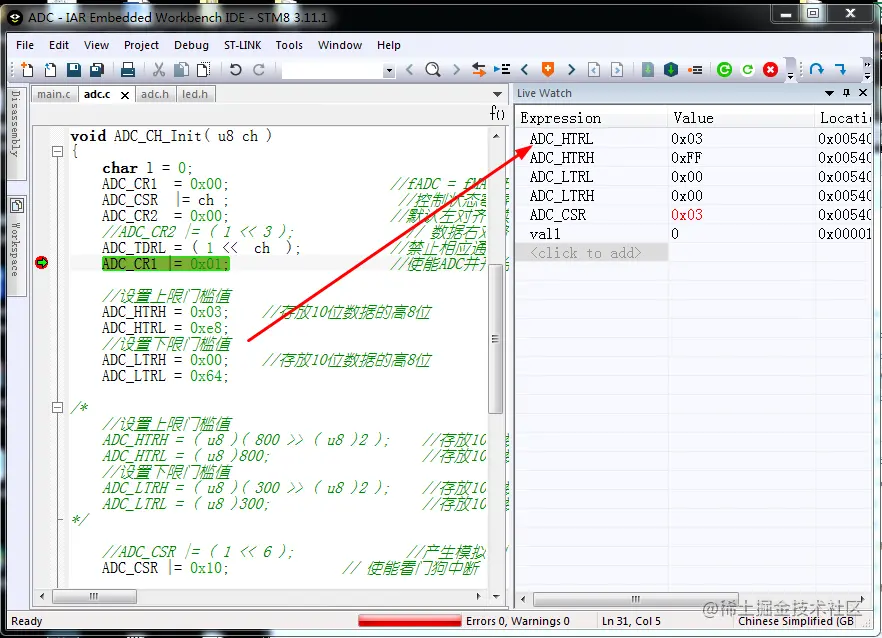Jump to the previous bookmark arrow
This screenshot has height=638, width=882.
click(x=525, y=69)
